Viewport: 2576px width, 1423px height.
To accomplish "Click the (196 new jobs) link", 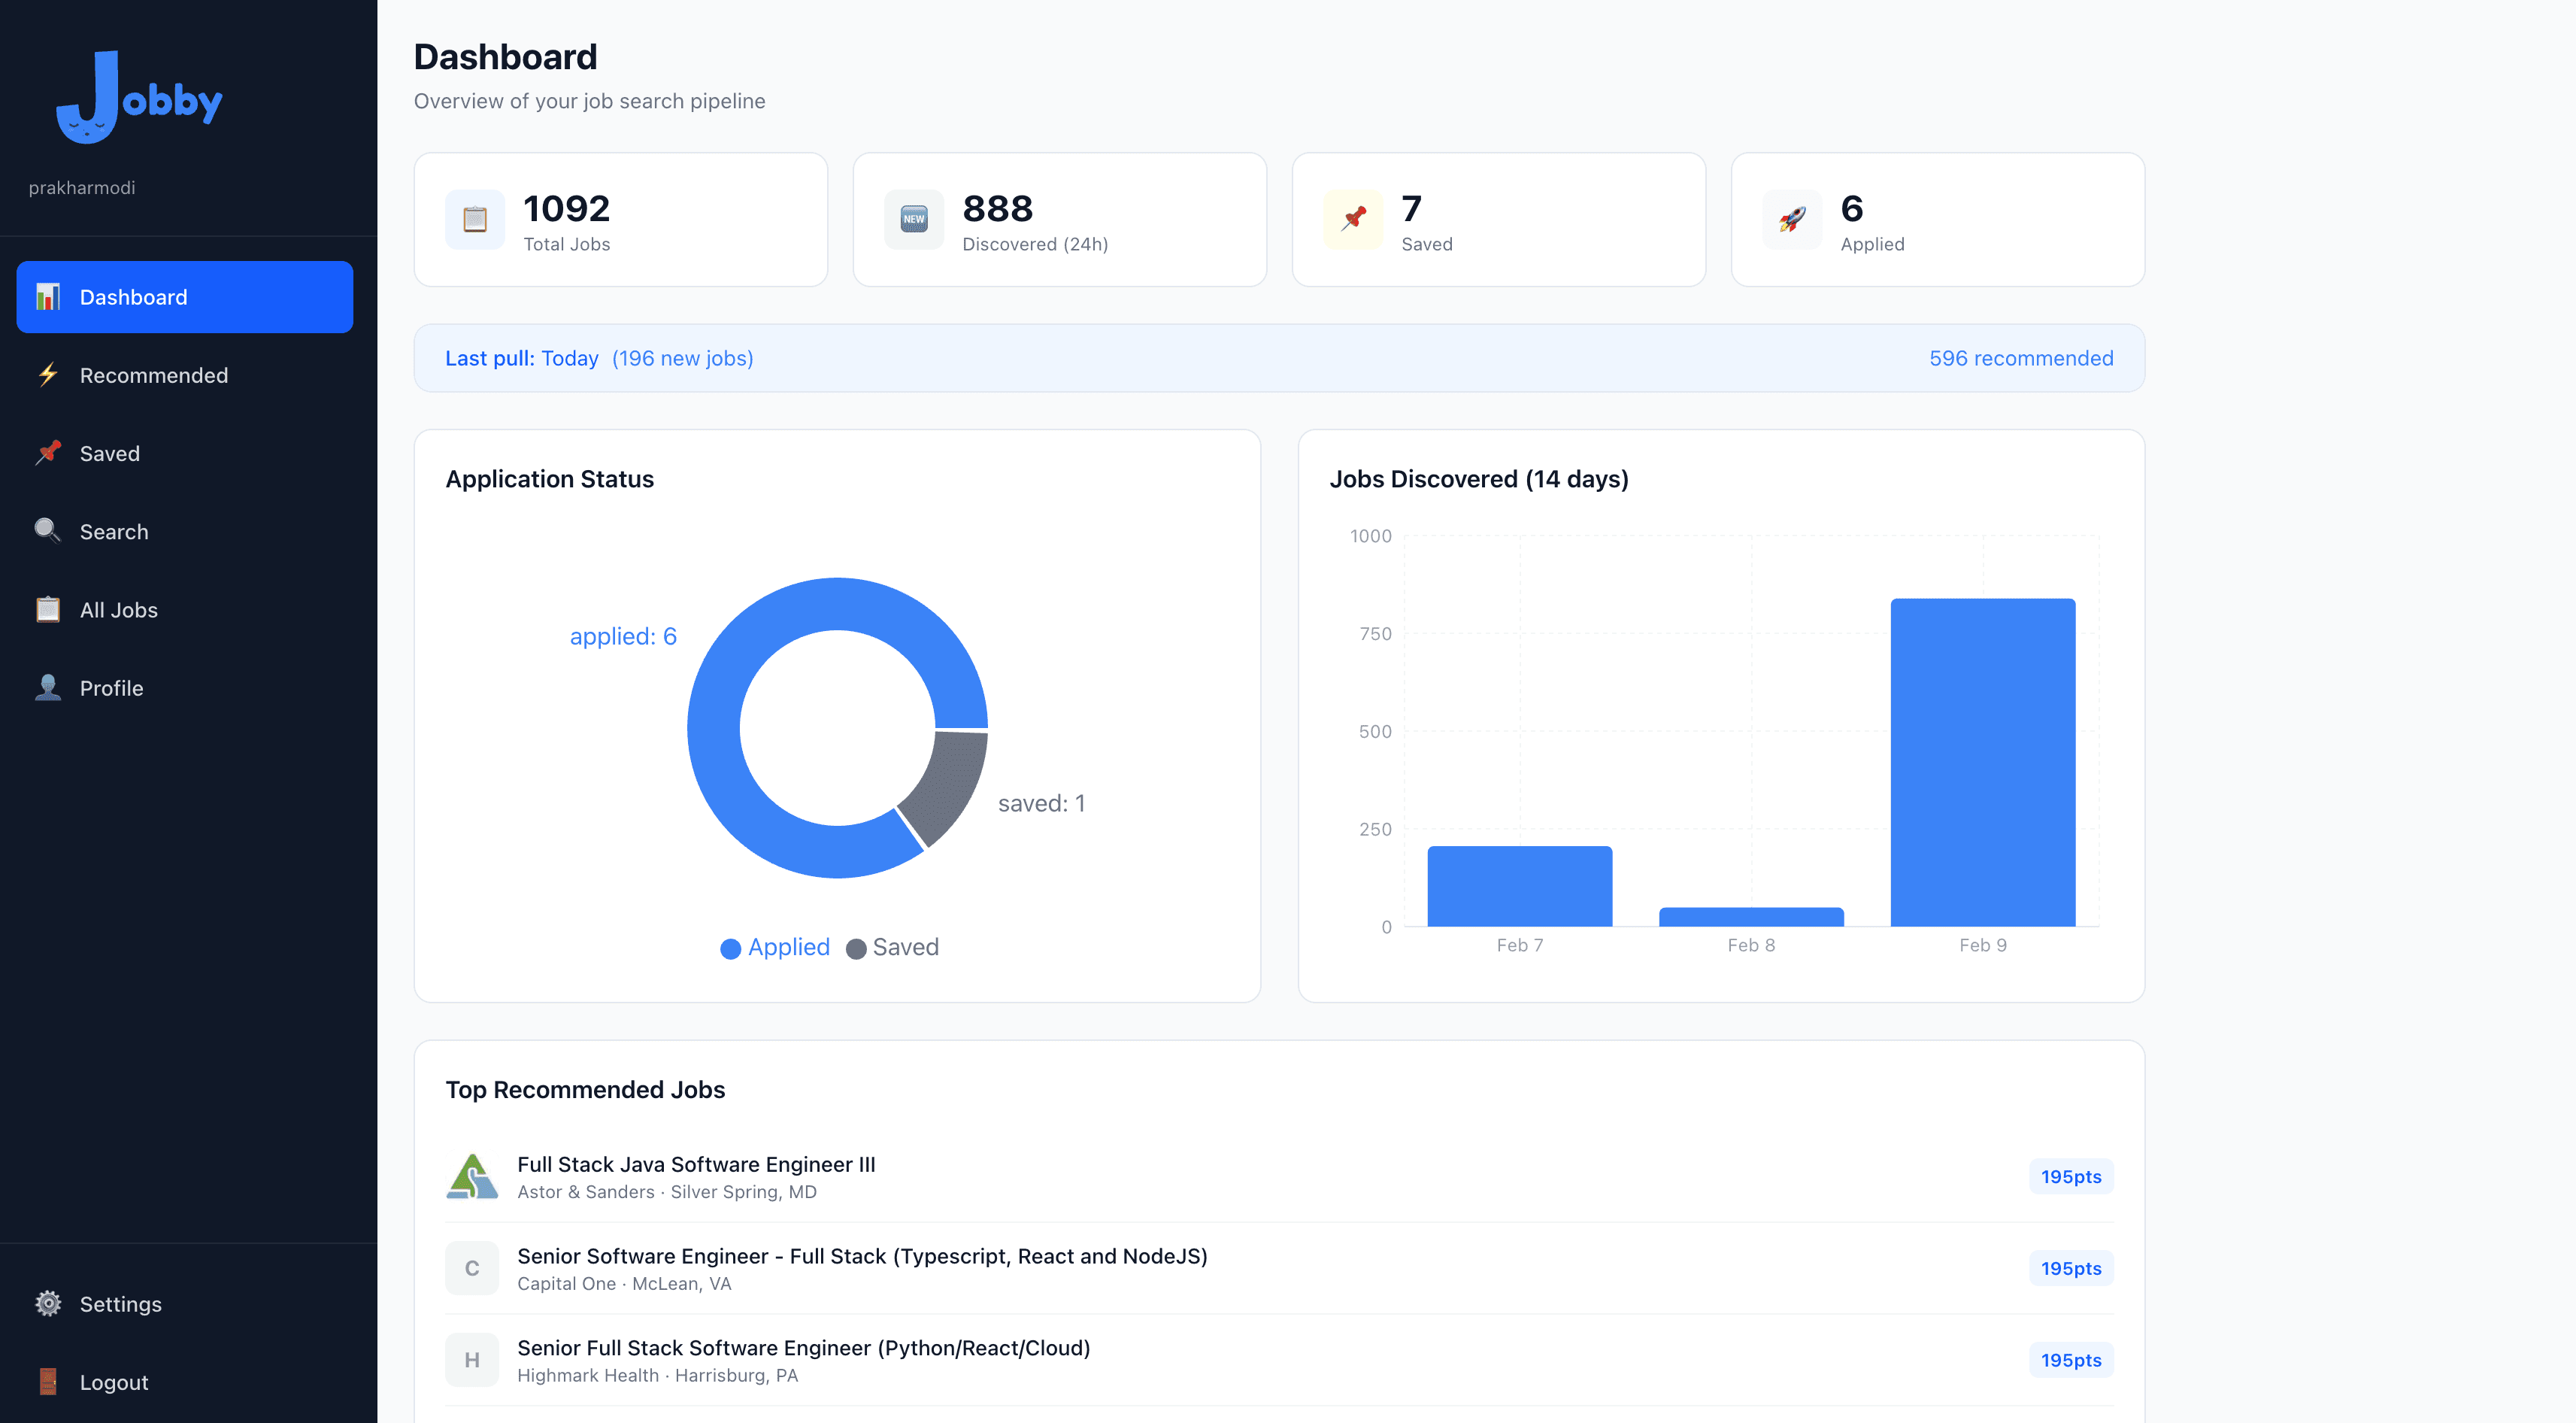I will click(x=682, y=357).
